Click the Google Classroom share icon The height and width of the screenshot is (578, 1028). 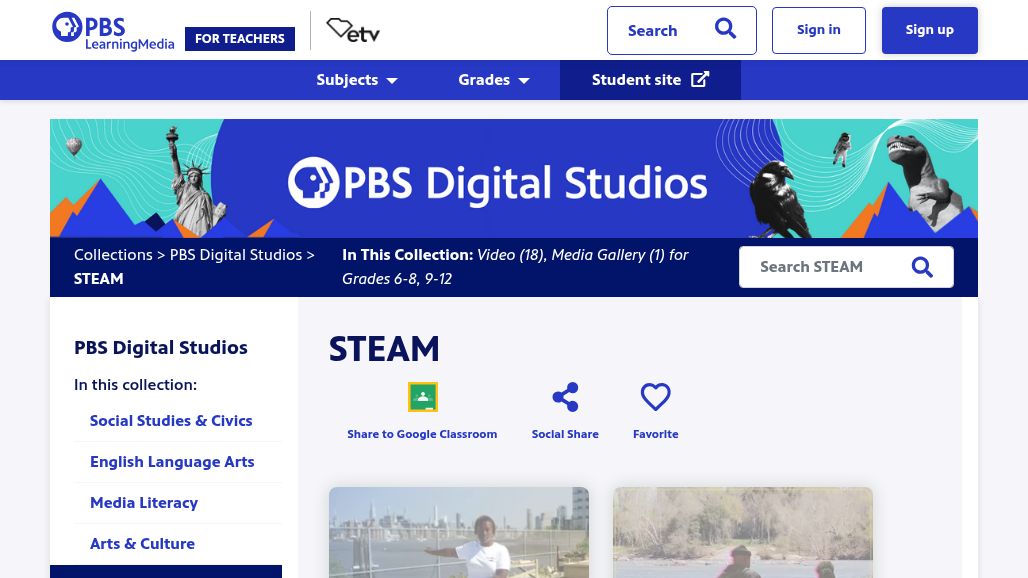coord(423,396)
